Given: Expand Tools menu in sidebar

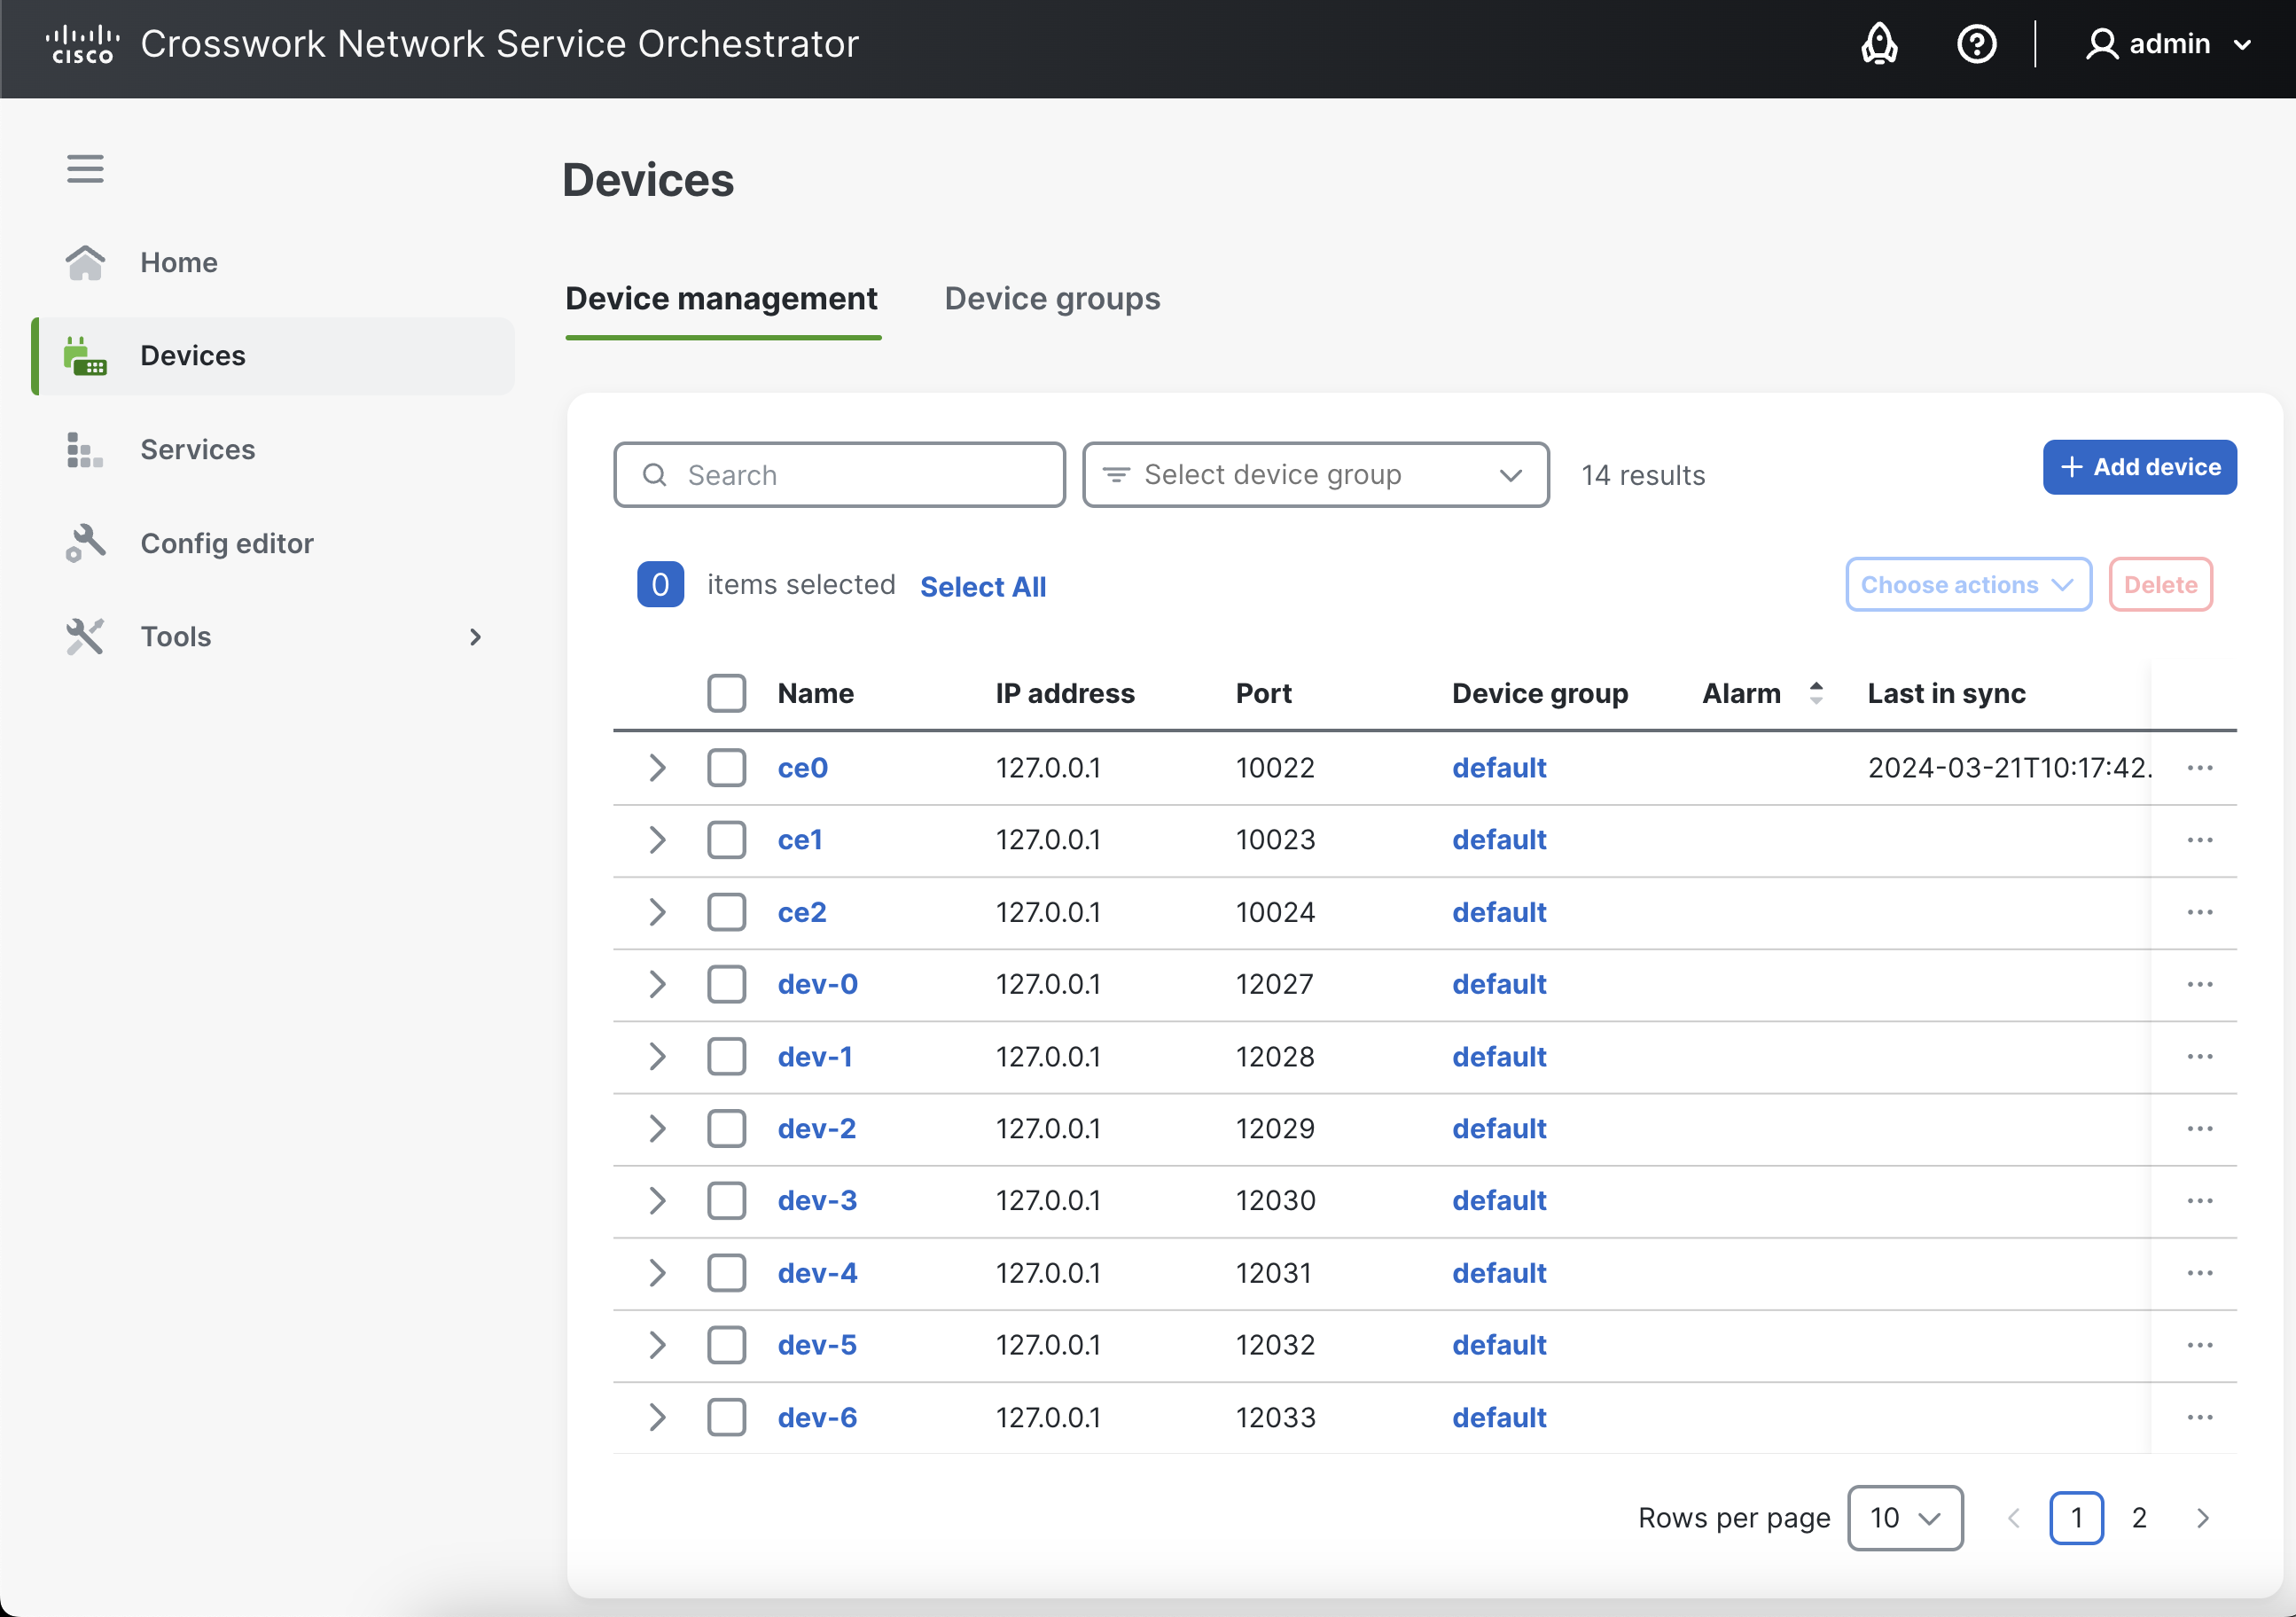Looking at the screenshot, I should click(475, 637).
